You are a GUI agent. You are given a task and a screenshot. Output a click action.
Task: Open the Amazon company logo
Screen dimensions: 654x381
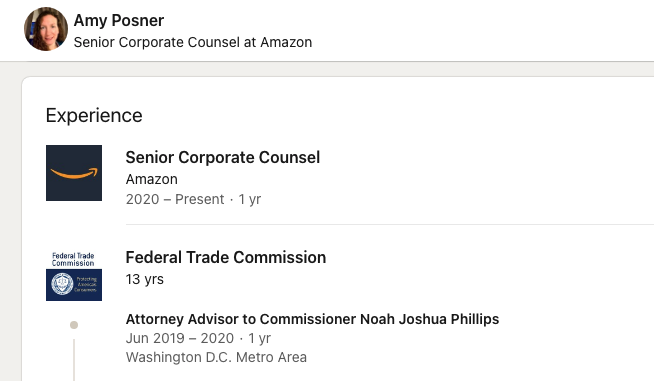click(x=74, y=173)
